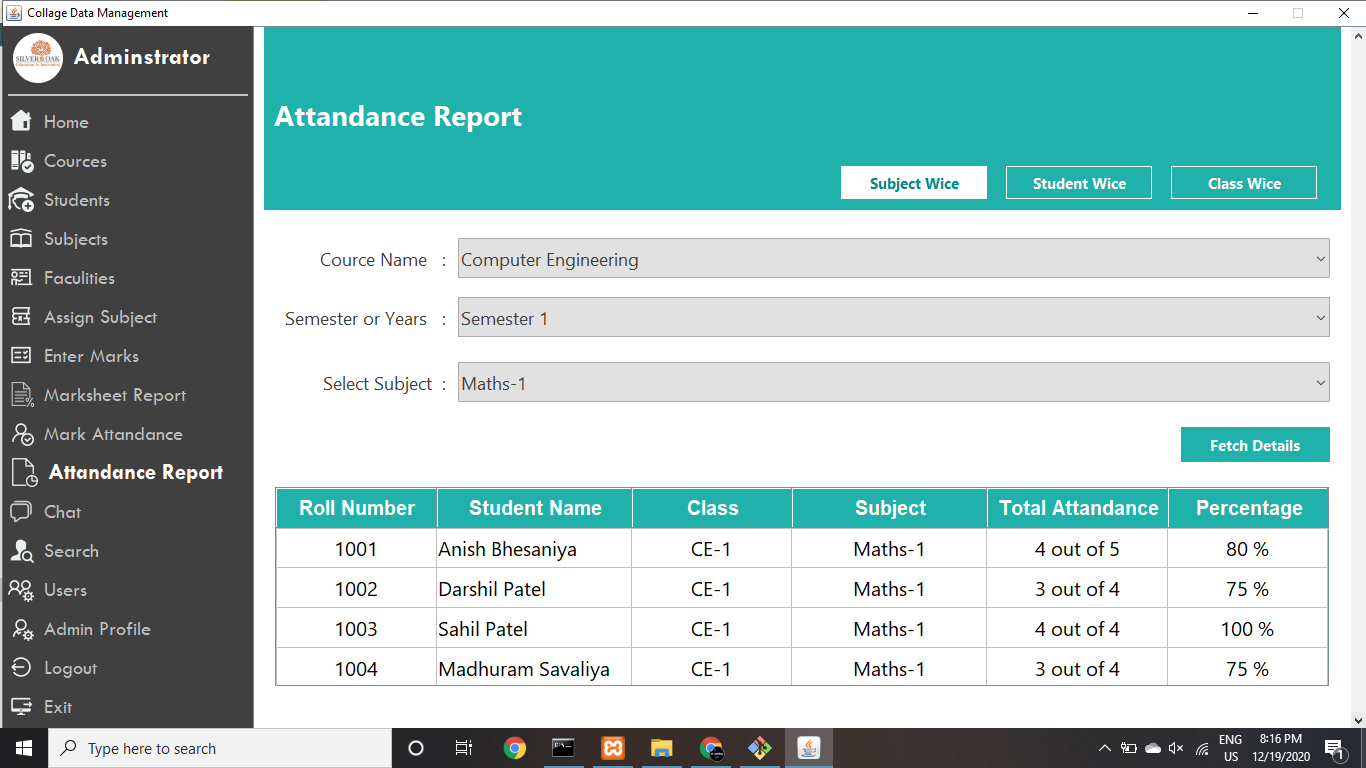Click roll number 1004 cell
This screenshot has height=768, width=1366.
click(x=356, y=669)
